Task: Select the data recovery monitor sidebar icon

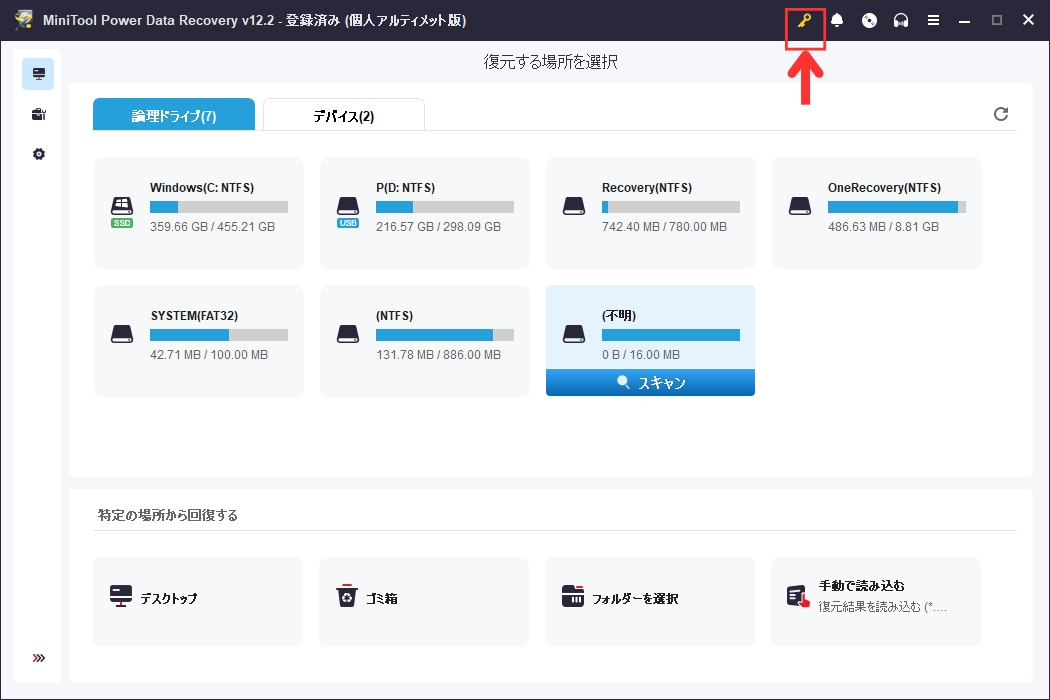Action: click(38, 74)
